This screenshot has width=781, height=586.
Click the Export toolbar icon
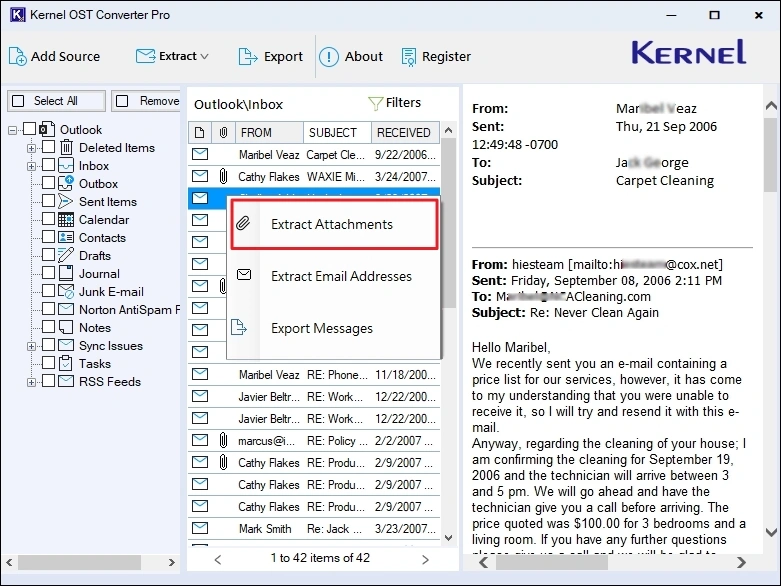(249, 56)
